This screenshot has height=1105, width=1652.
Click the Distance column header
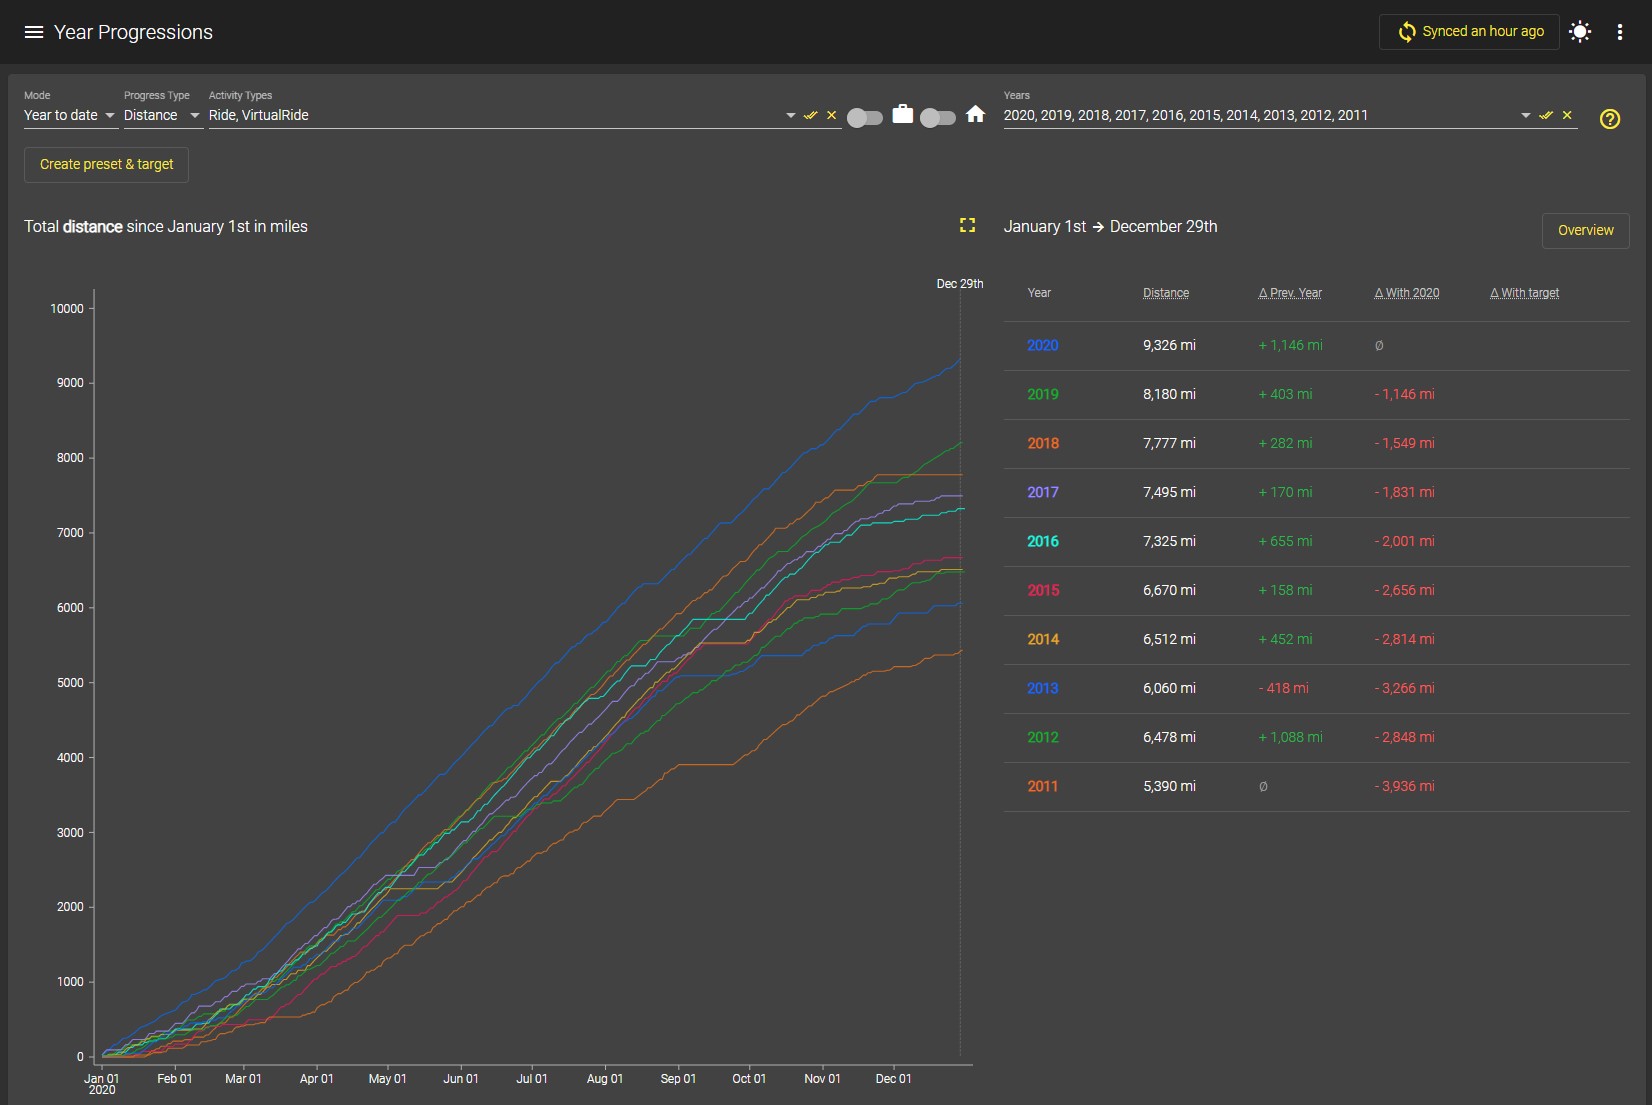pyautogui.click(x=1166, y=293)
